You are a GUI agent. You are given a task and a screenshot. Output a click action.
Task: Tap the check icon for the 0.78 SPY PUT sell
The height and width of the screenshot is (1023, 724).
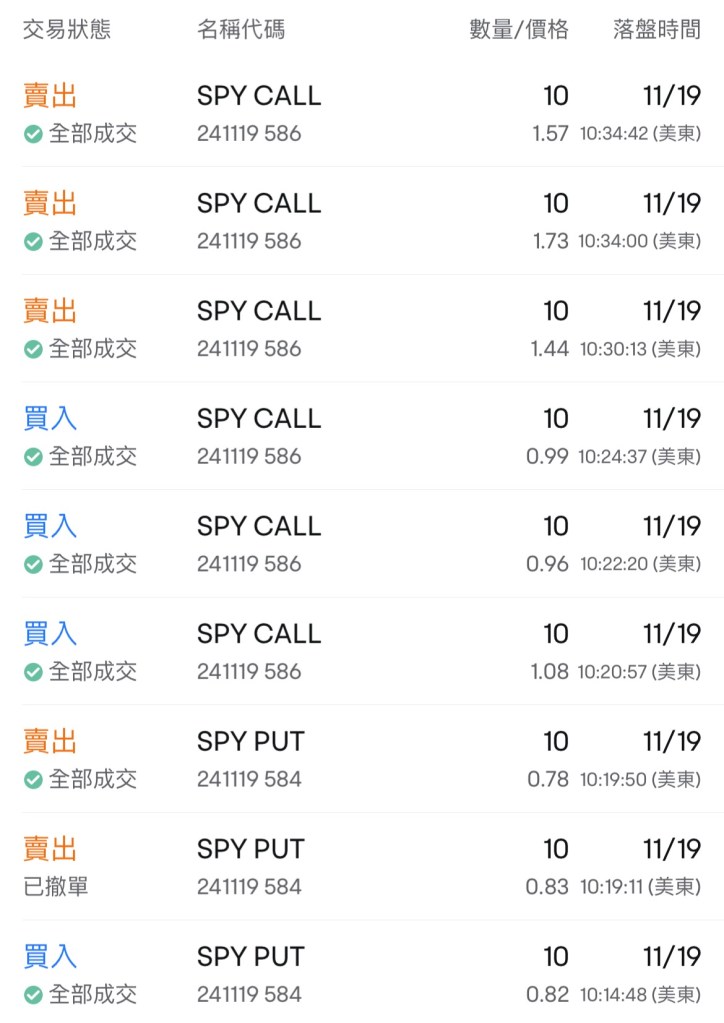(x=33, y=780)
